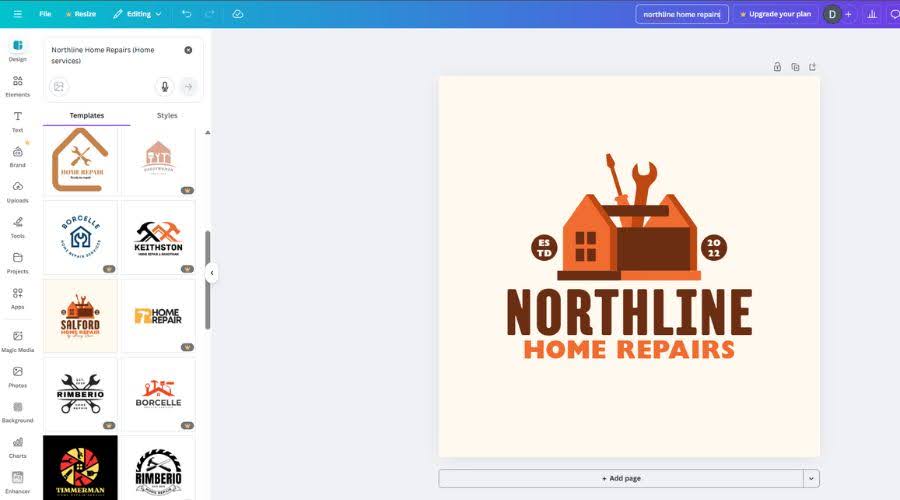900x500 pixels.
Task: Open the Photos sidebar panel
Action: pyautogui.click(x=18, y=377)
